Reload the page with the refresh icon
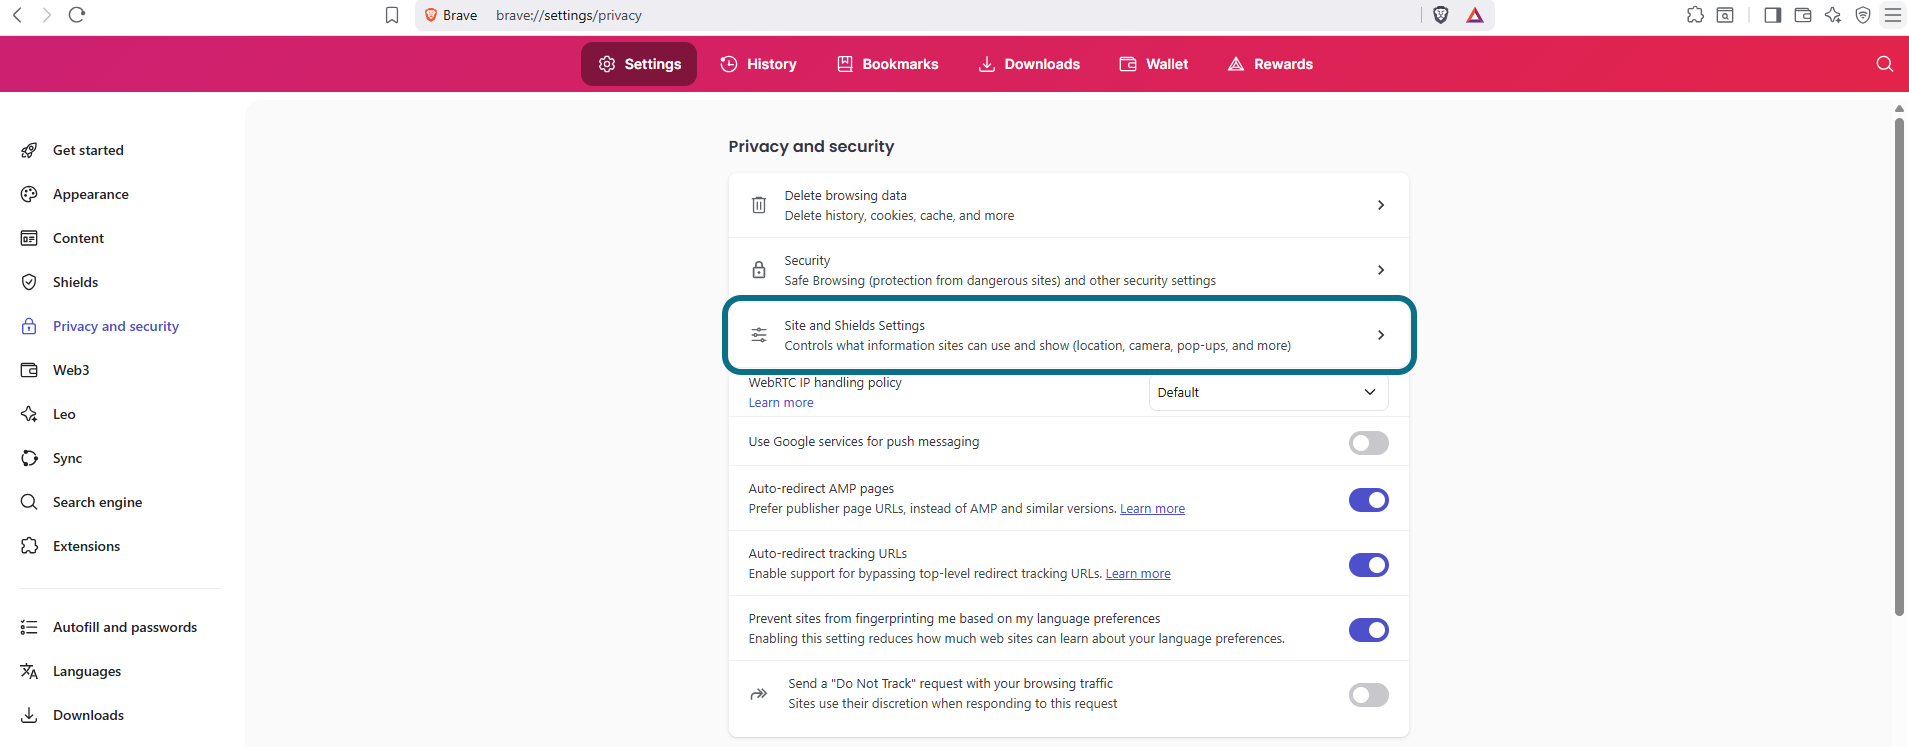The image size is (1909, 747). coord(77,15)
